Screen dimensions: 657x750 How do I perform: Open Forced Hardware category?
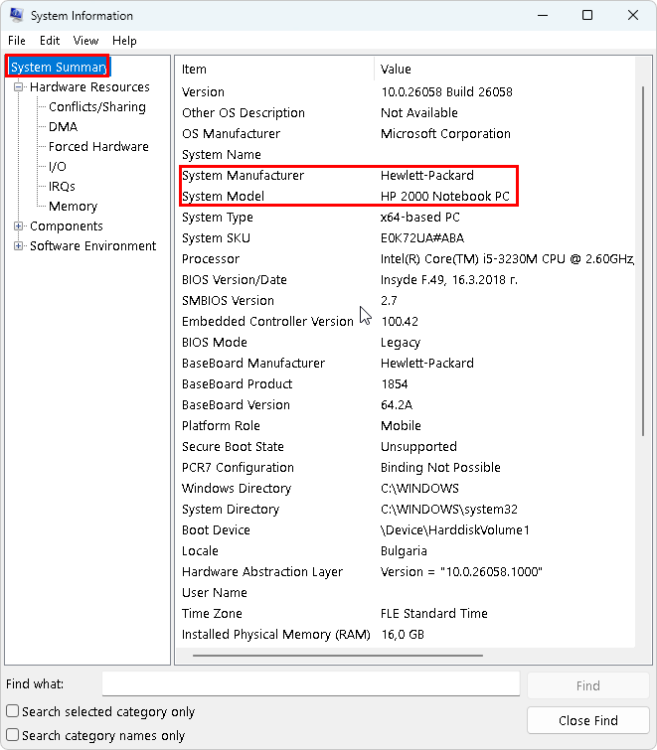click(x=99, y=146)
